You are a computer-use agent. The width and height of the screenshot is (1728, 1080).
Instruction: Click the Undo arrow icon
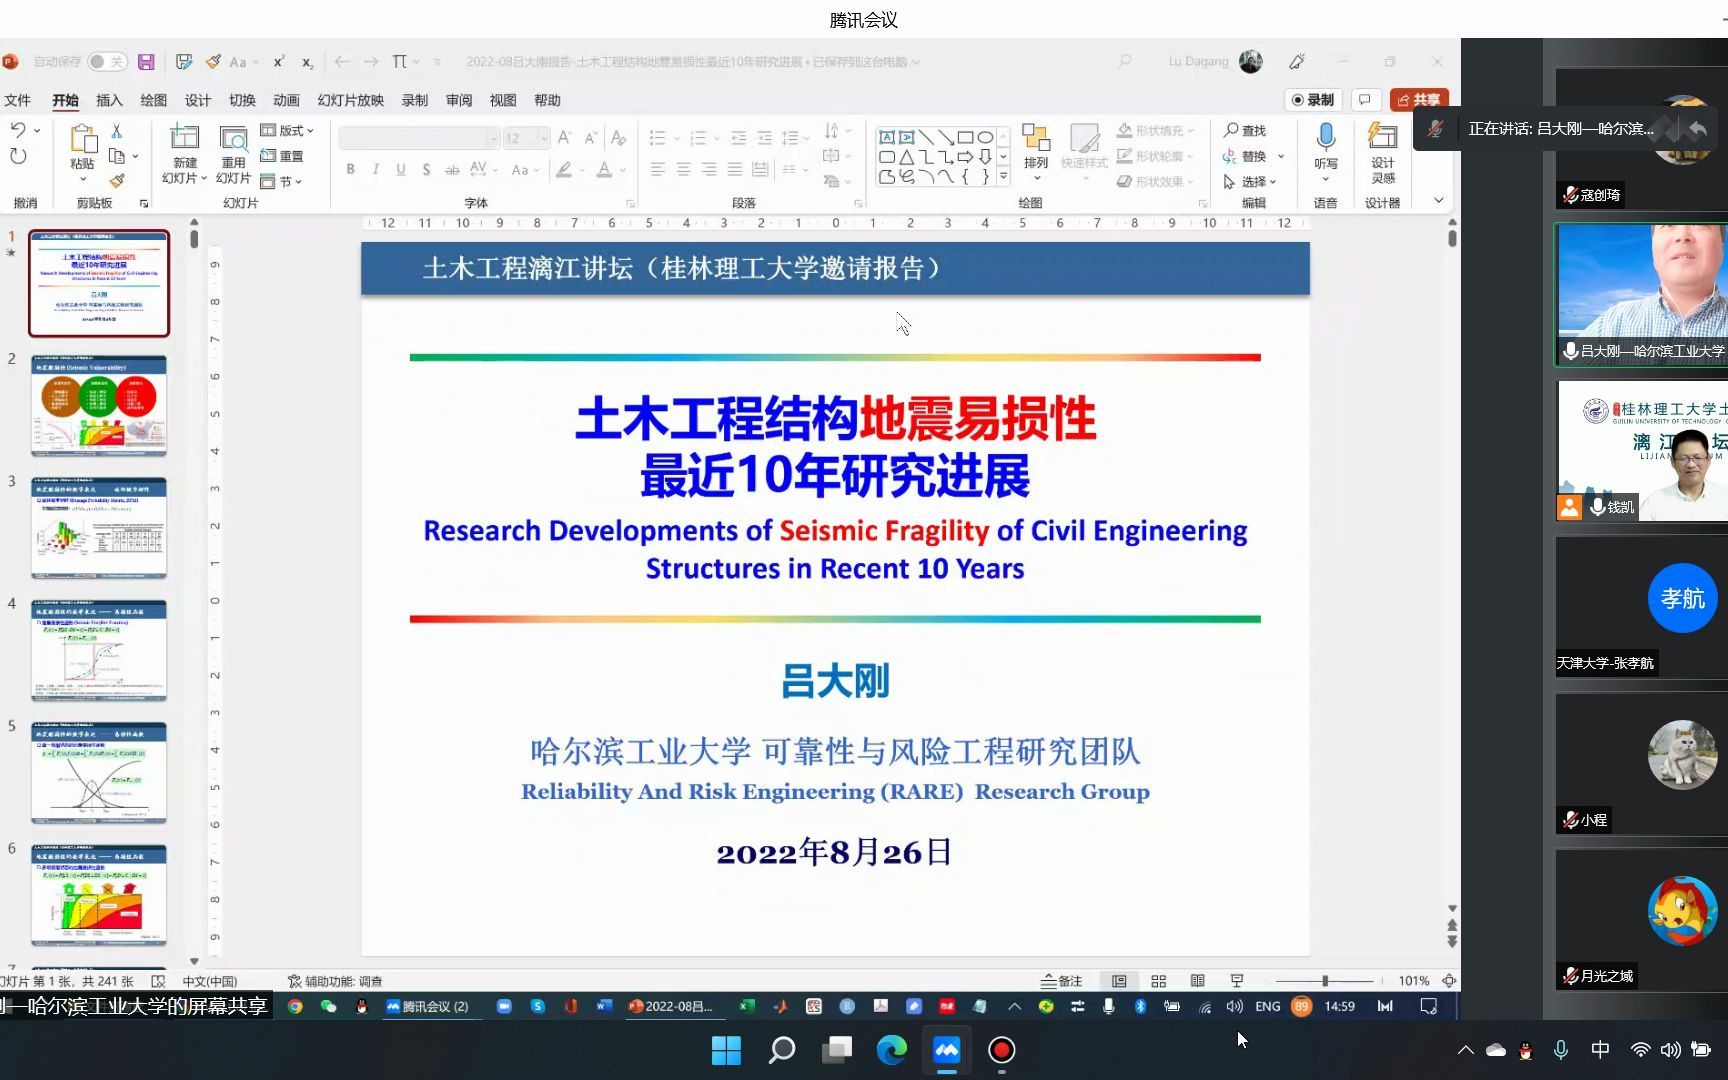coord(18,130)
